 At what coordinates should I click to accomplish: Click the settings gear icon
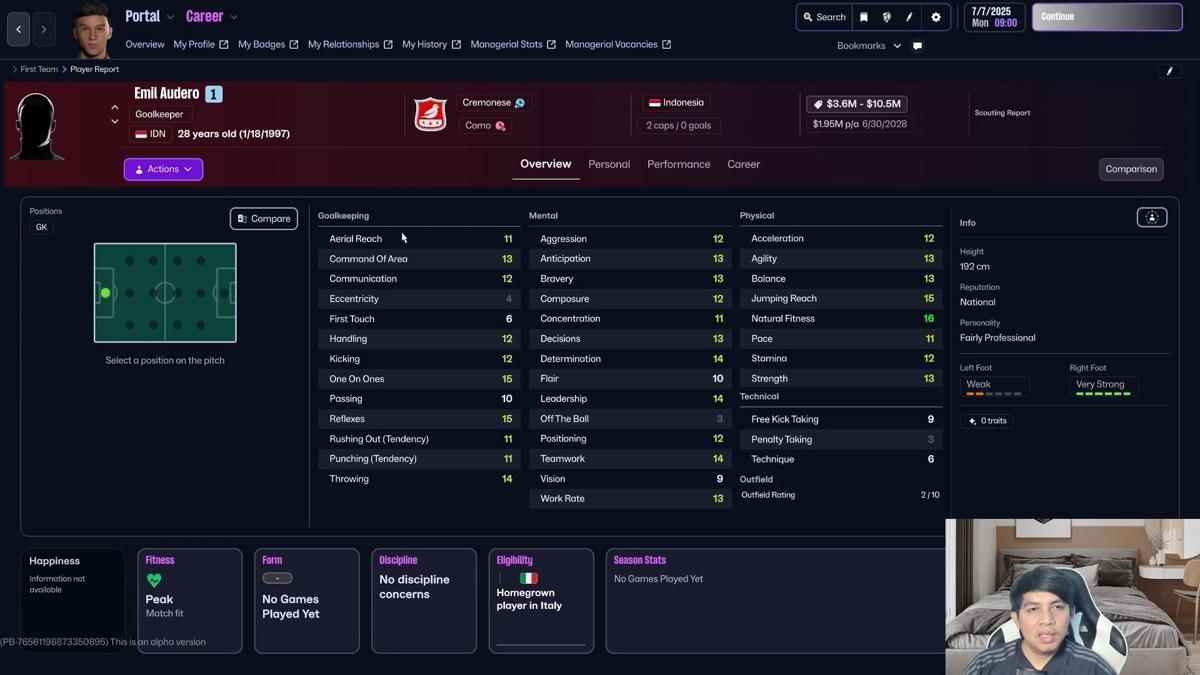coord(936,17)
